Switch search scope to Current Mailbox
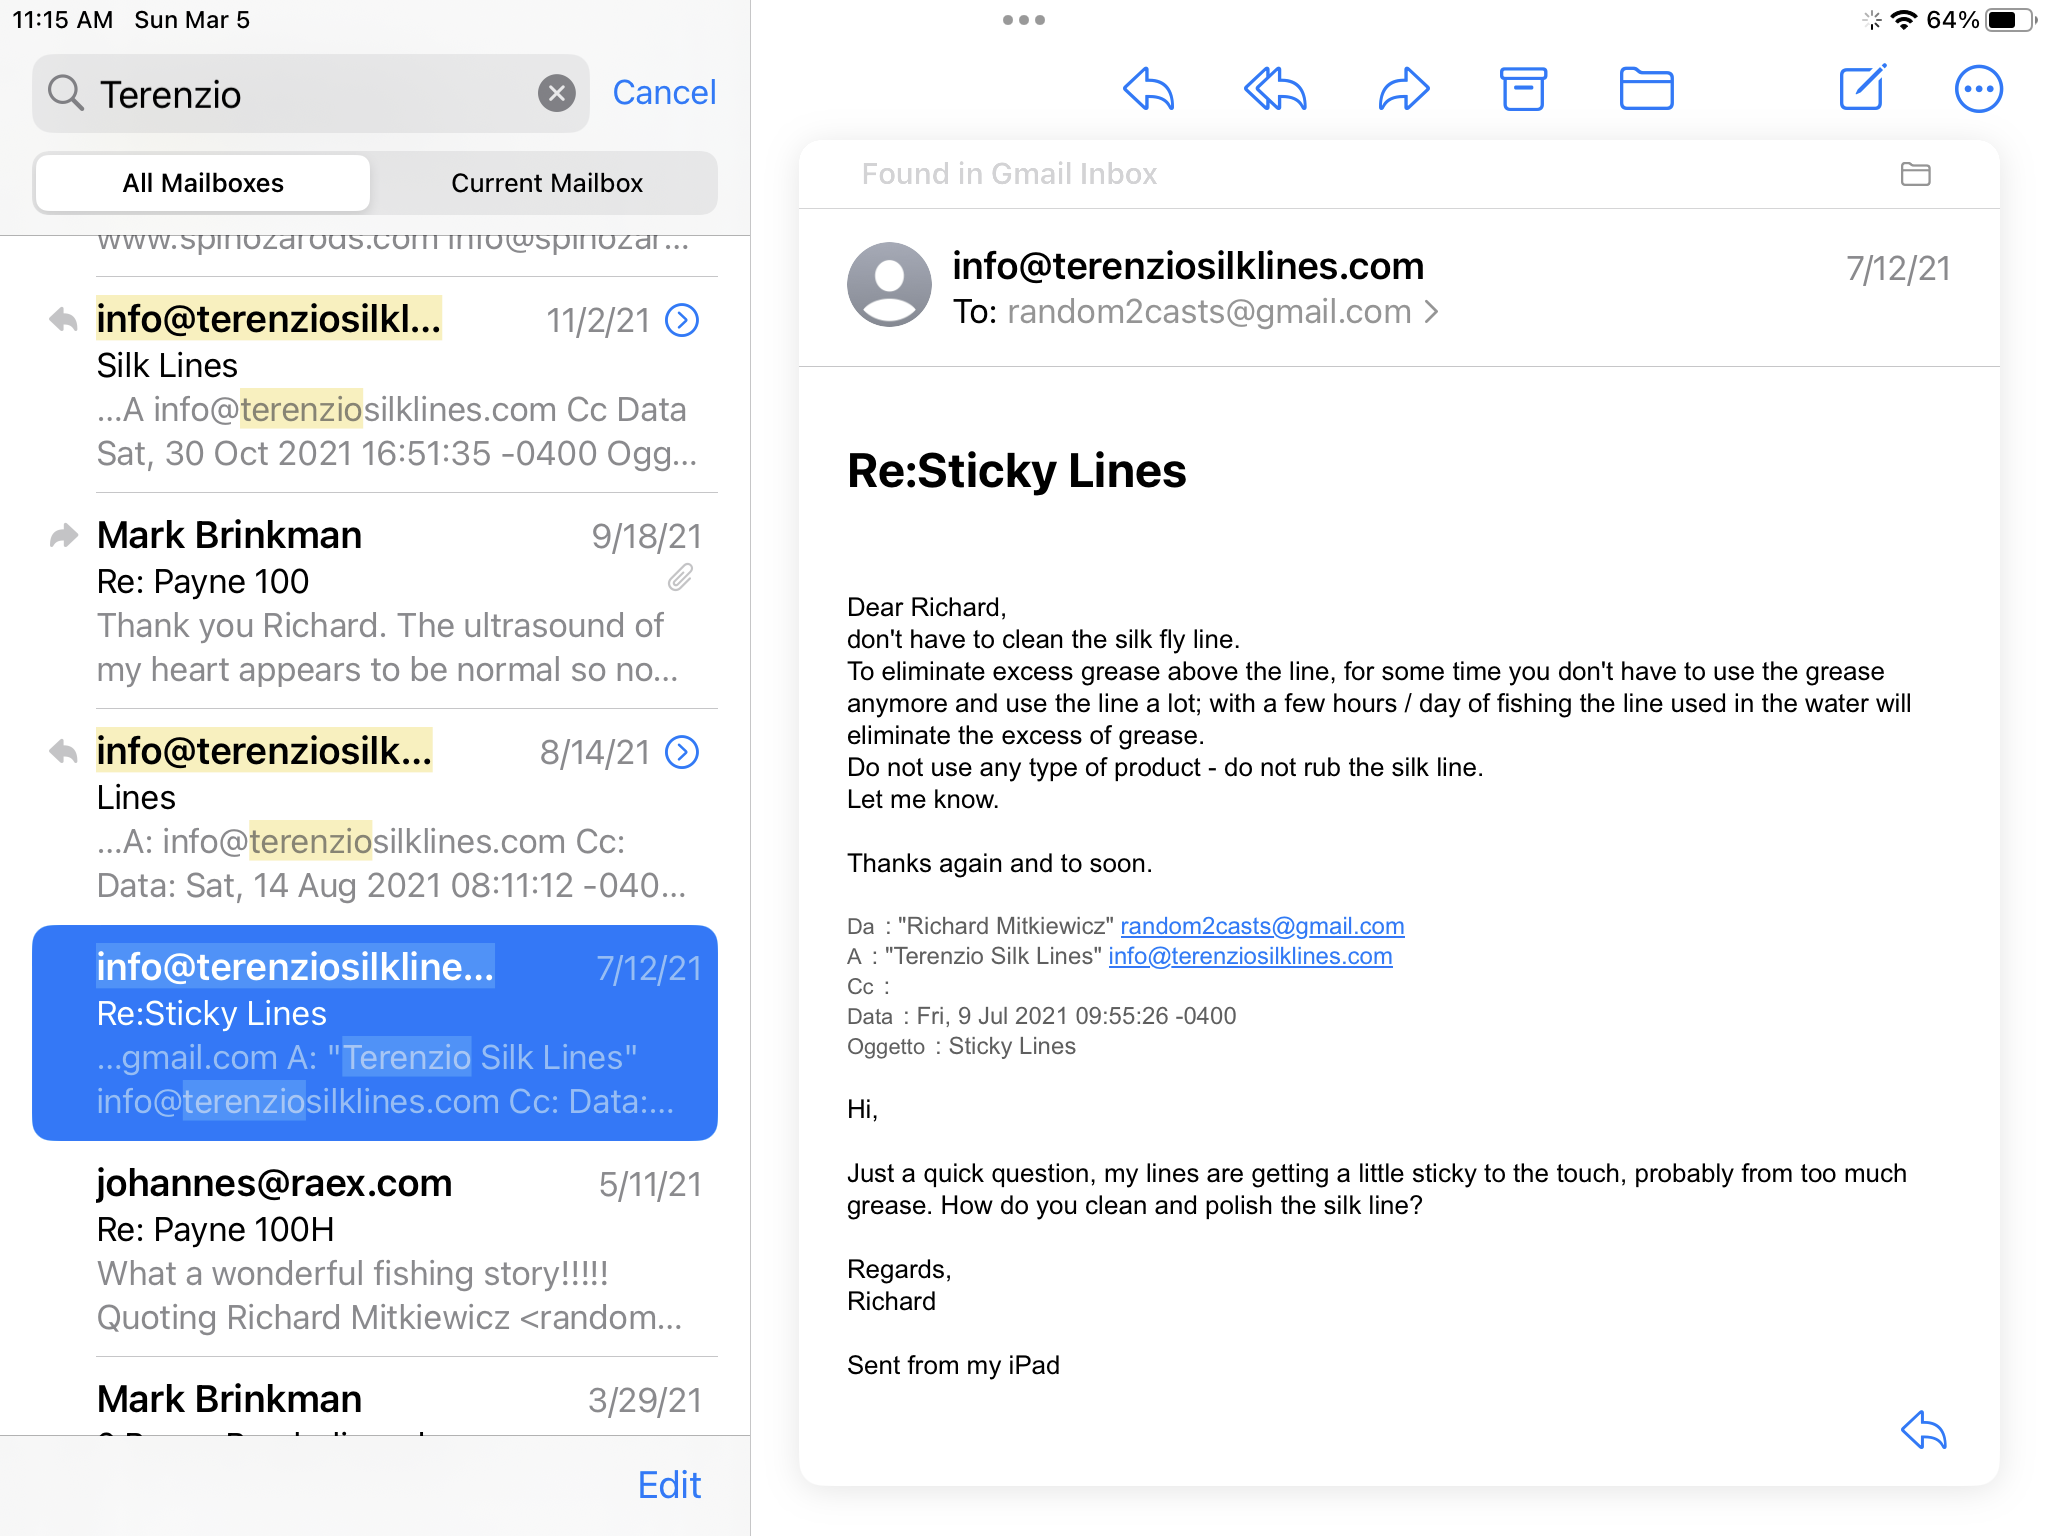The image size is (2048, 1536). (546, 183)
